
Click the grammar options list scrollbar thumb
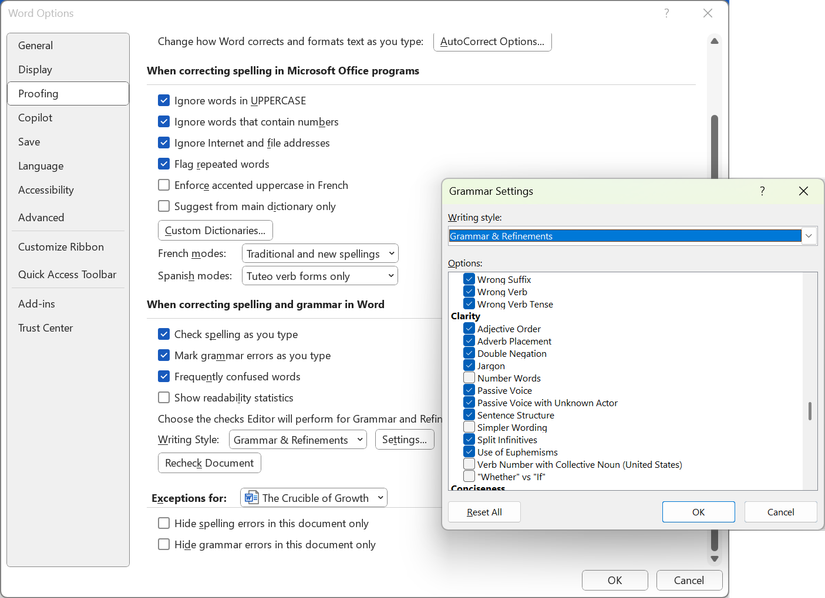coord(810,412)
